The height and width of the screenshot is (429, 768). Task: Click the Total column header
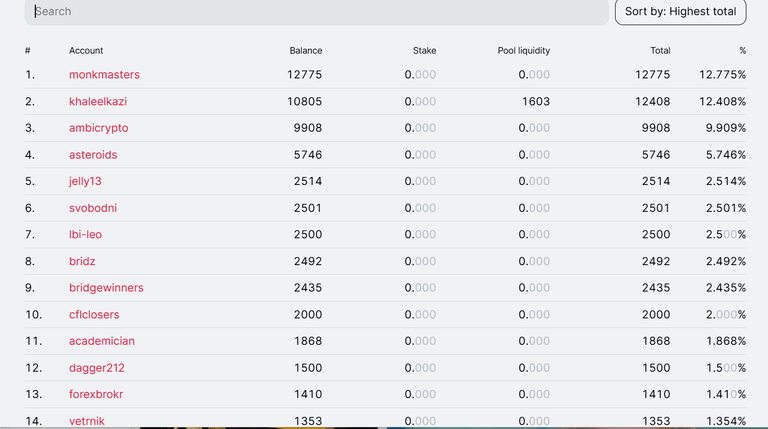pyautogui.click(x=660, y=50)
